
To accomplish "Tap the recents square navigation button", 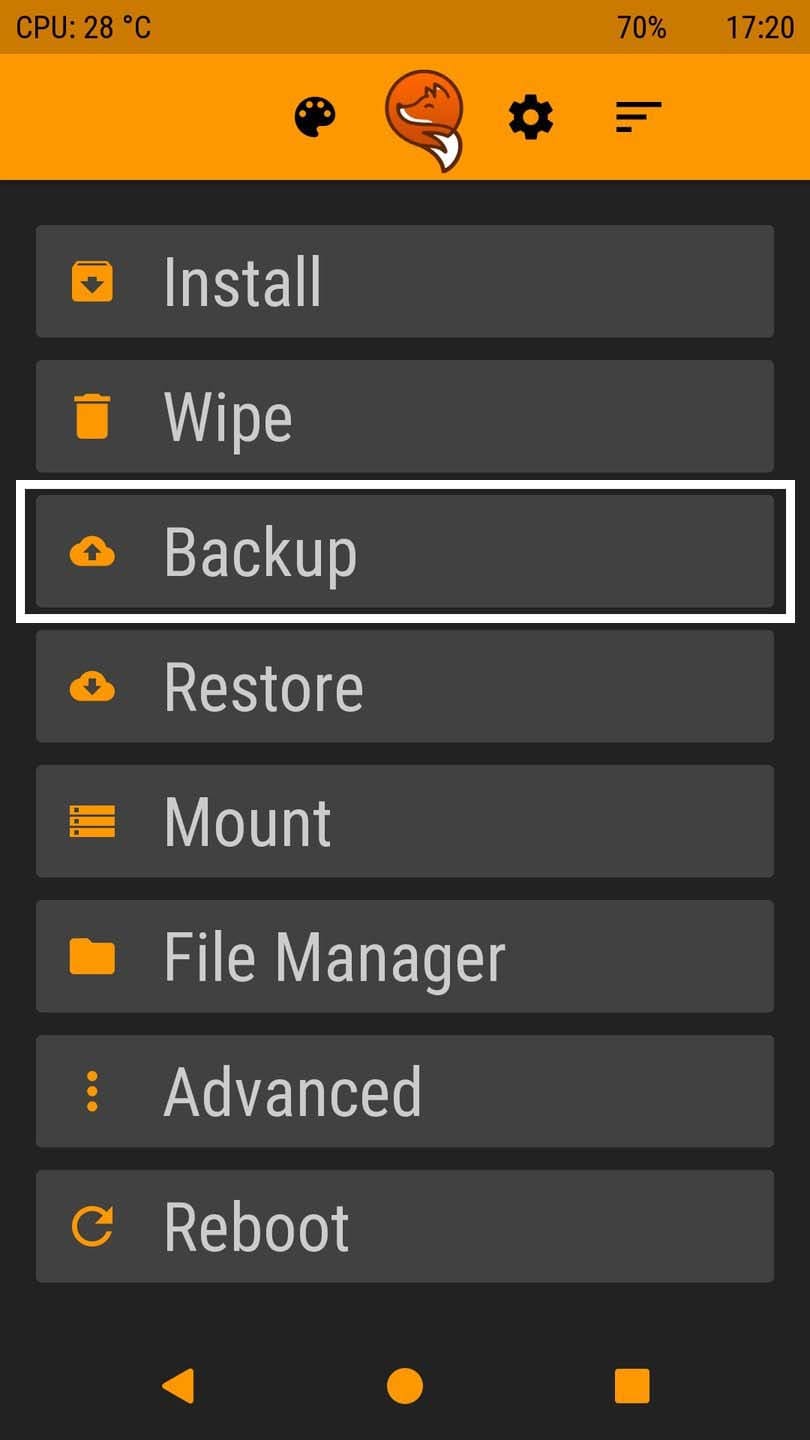I will [x=632, y=1386].
